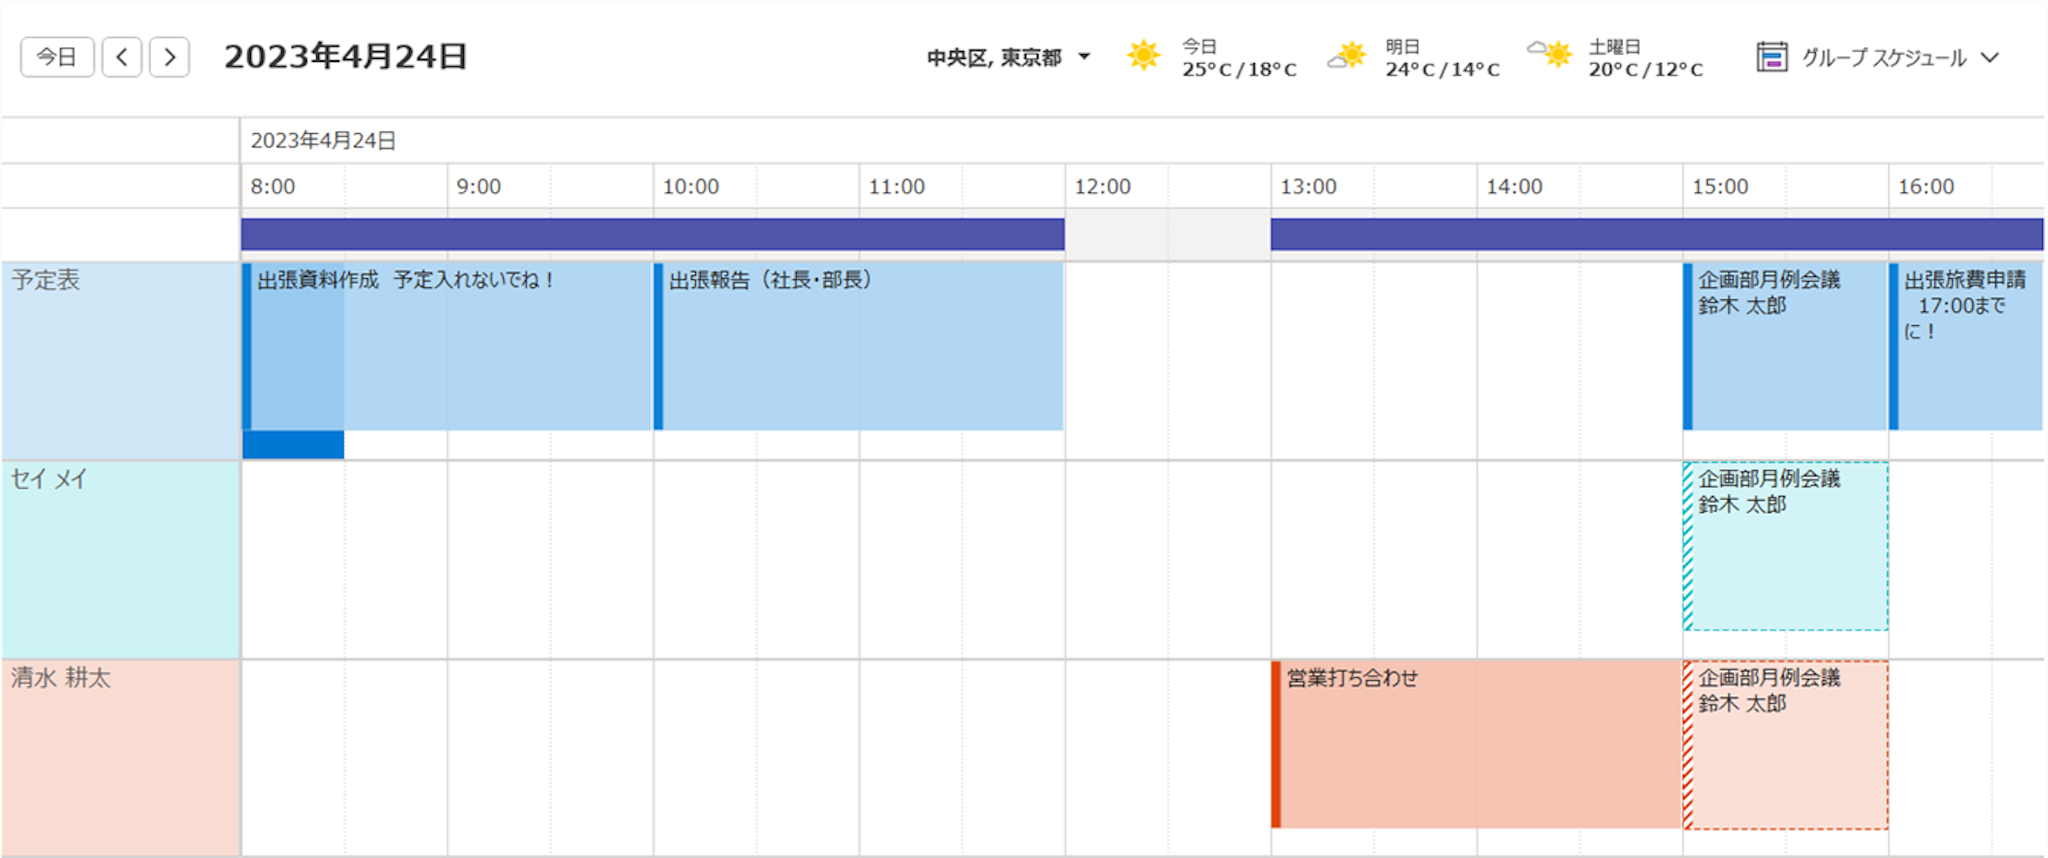Viewport: 2048px width, 858px height.
Task: Select the セイ メイ calendar row header
Action: [120, 558]
